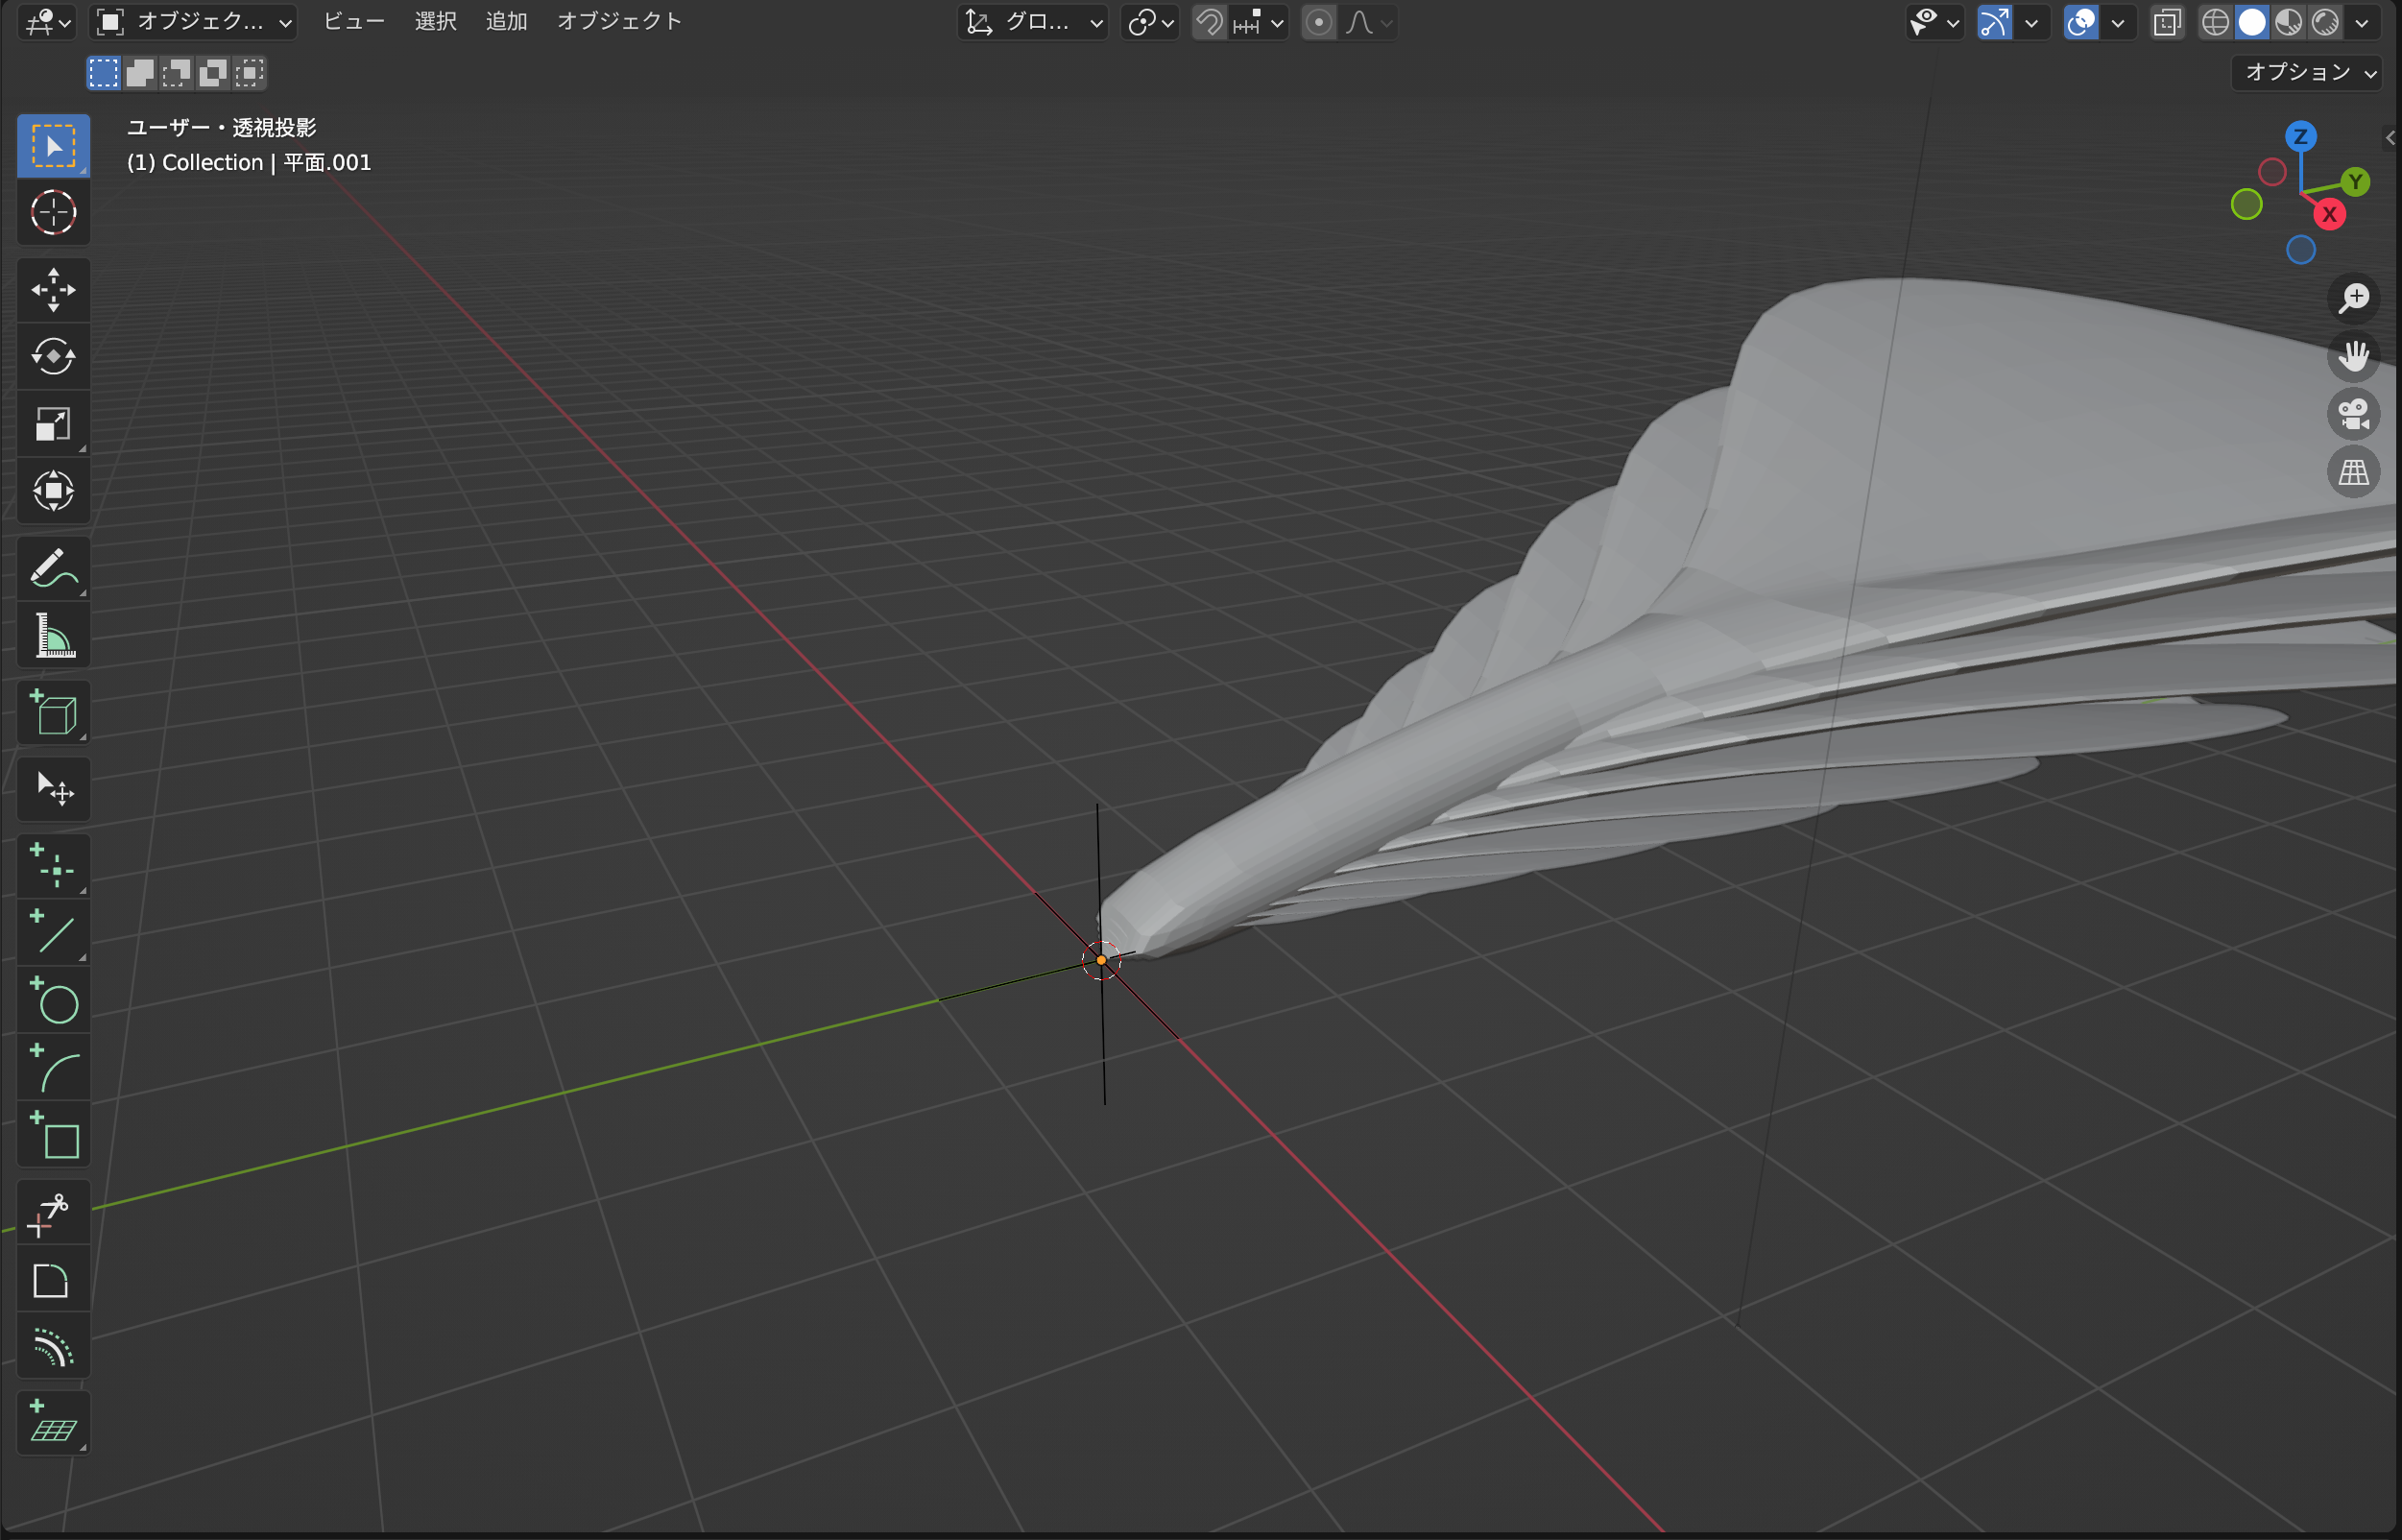Activate the add workplane grid tool
This screenshot has height=1540, width=2402.
[x=53, y=1423]
